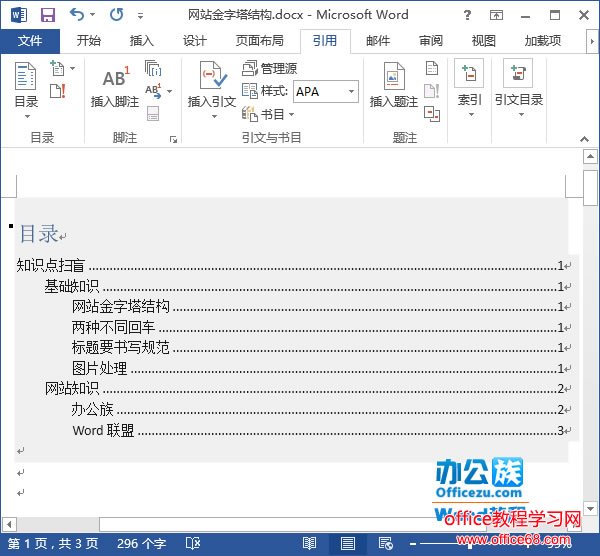Click the Add Text icon beside 目录
This screenshot has height=556, width=600.
57,68
